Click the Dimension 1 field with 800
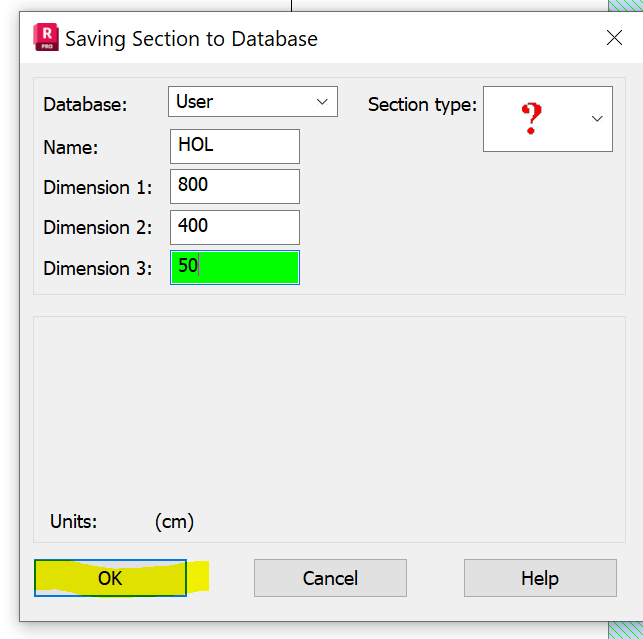This screenshot has width=643, height=639. pos(235,186)
